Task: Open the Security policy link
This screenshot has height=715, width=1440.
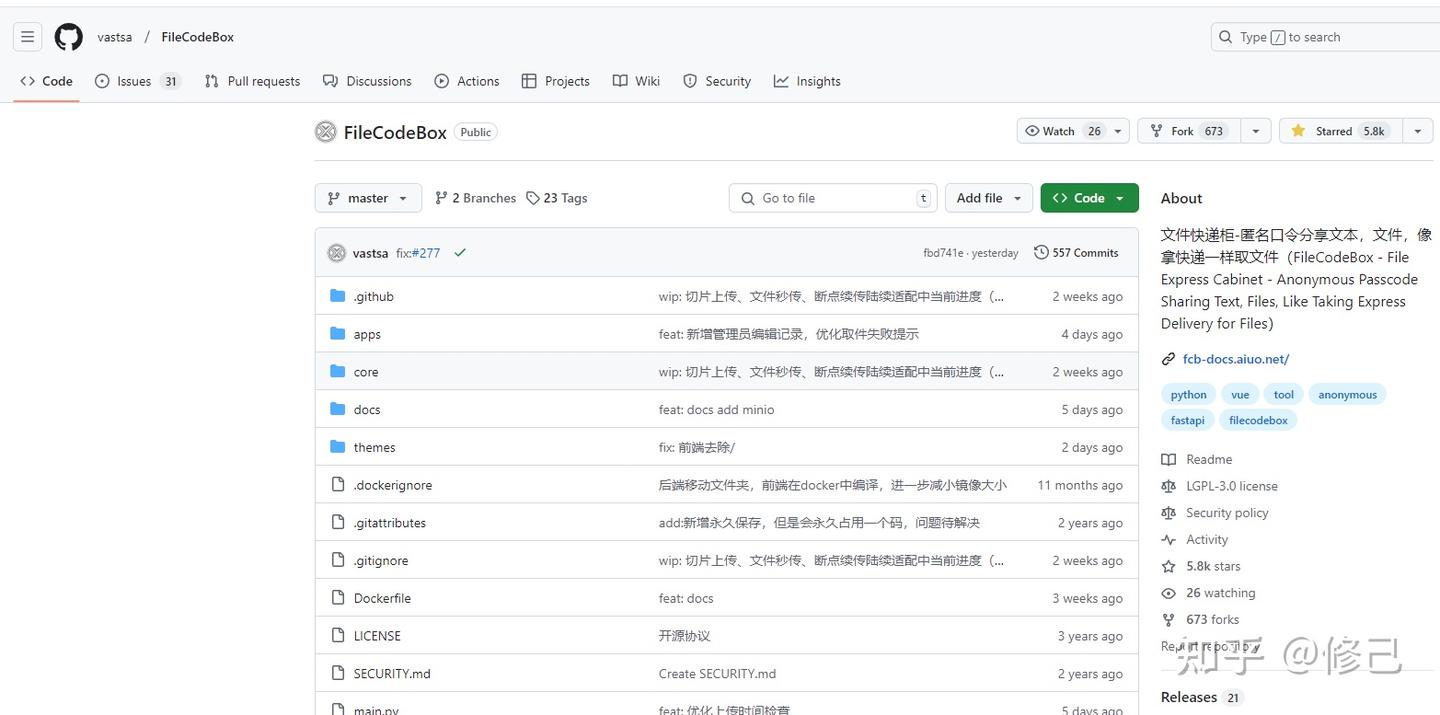Action: point(1227,513)
